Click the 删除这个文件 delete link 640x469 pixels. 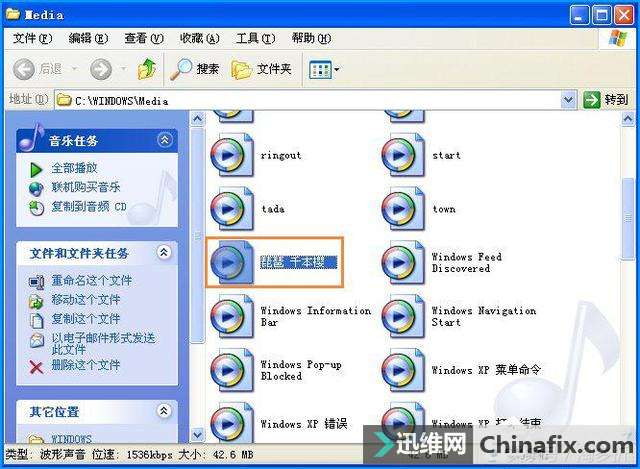pos(85,365)
